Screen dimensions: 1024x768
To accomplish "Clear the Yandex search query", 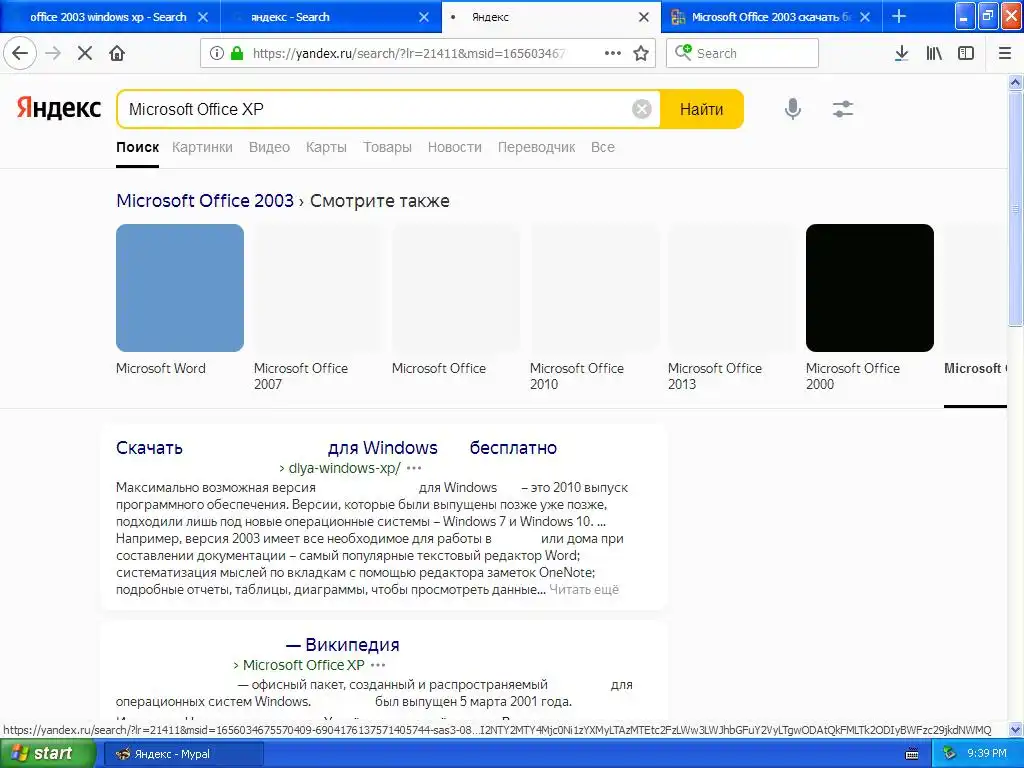I will click(642, 109).
